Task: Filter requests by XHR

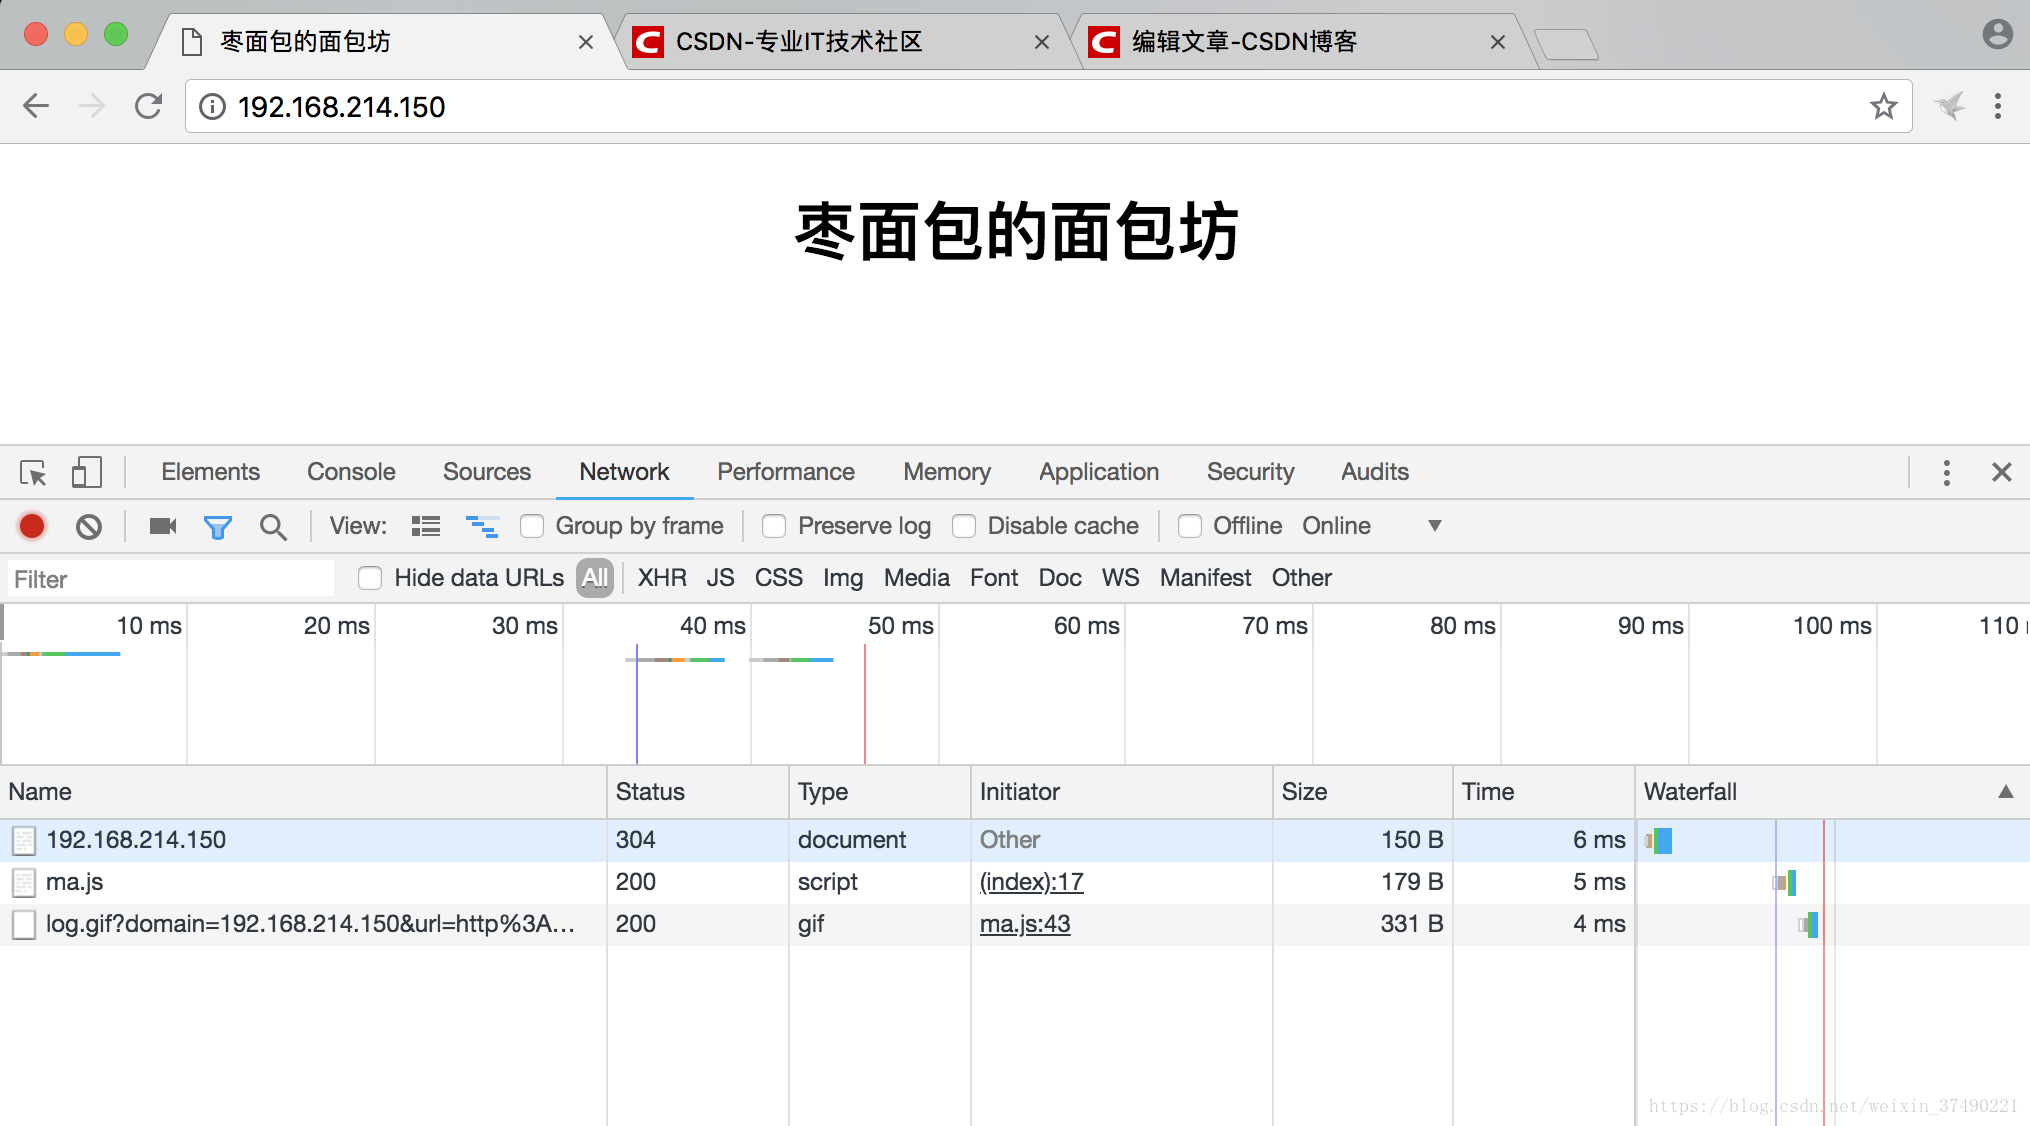Action: coord(662,578)
